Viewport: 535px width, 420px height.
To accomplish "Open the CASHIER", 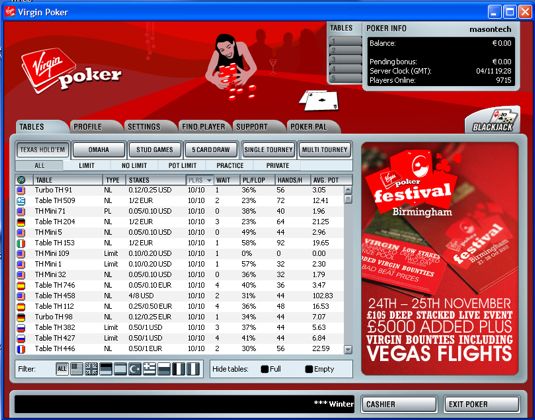I will (x=399, y=404).
